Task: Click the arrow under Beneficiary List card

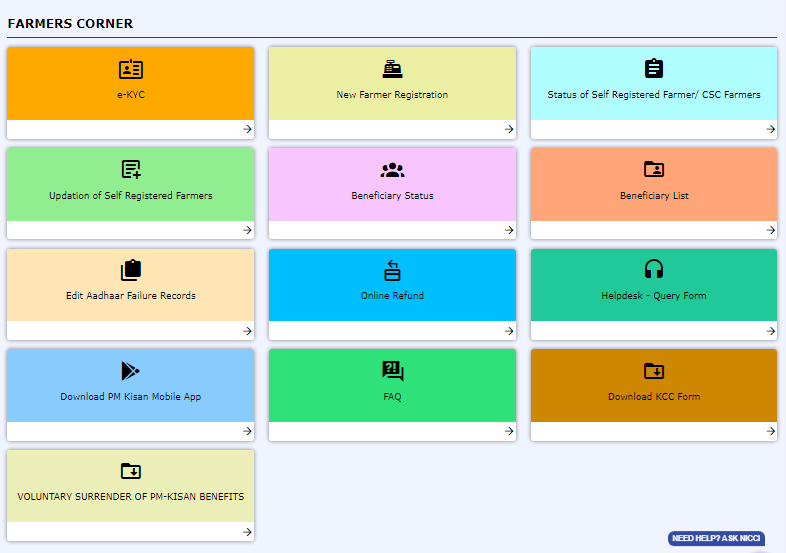Action: pos(771,230)
